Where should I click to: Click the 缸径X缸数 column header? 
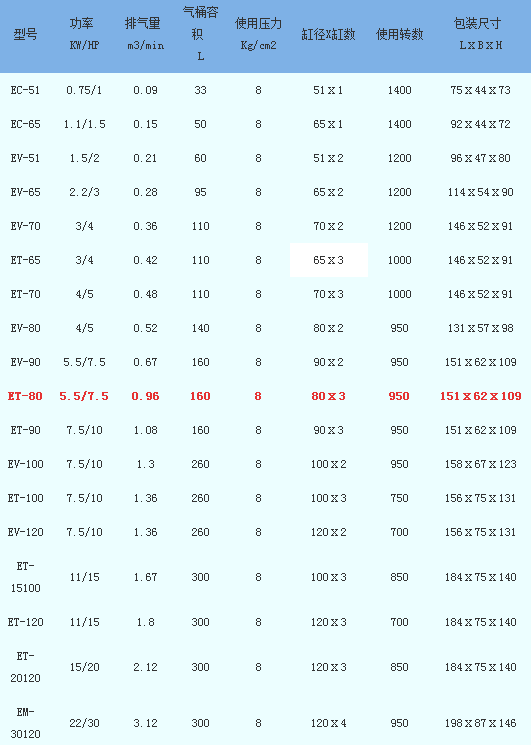[x=328, y=34]
